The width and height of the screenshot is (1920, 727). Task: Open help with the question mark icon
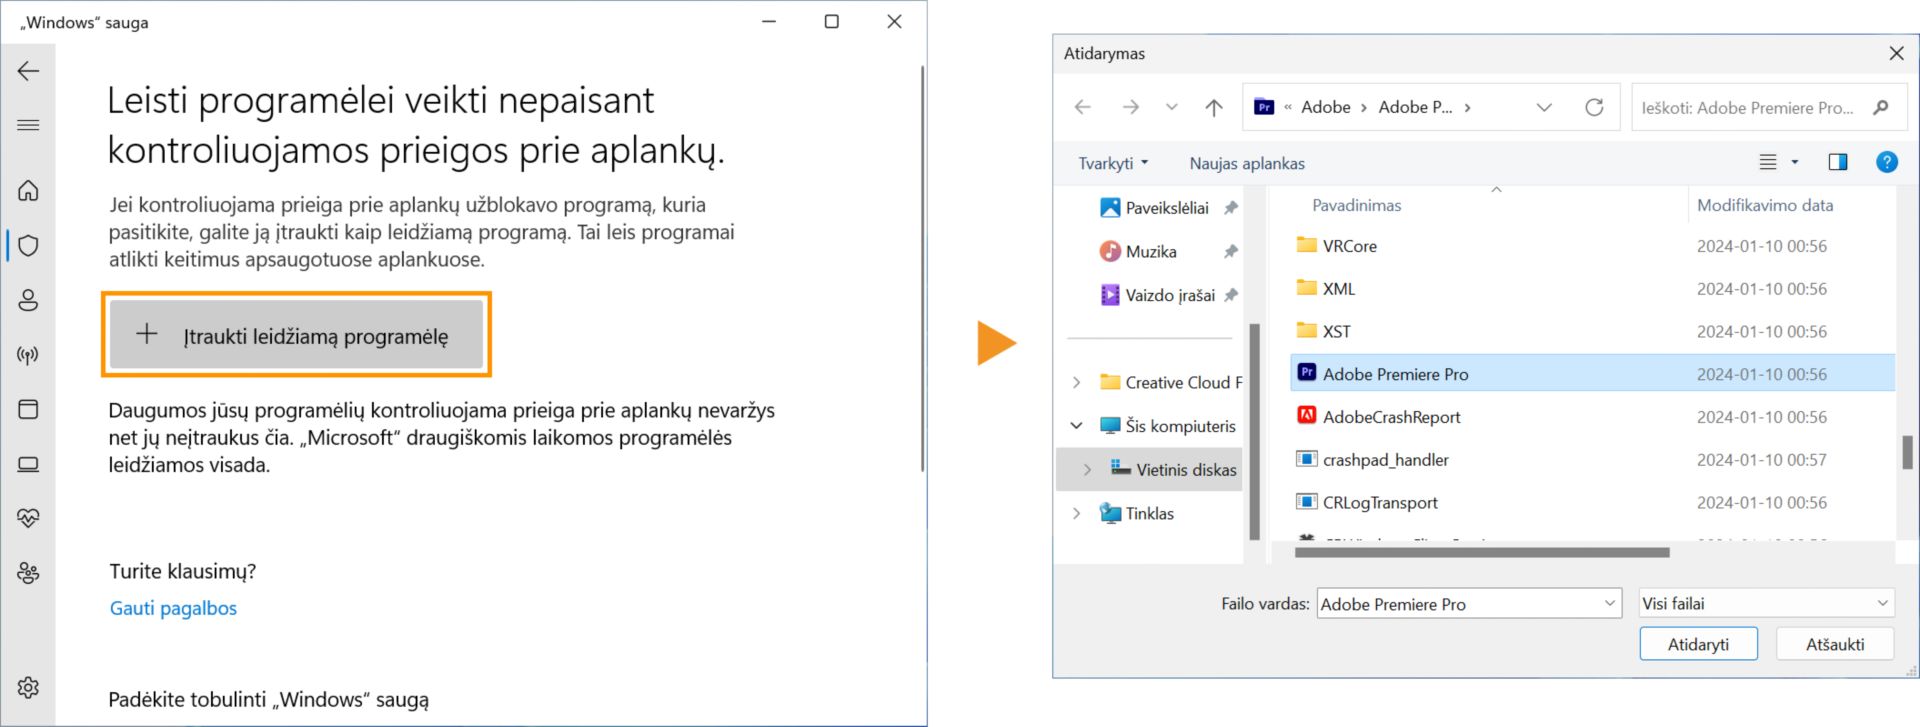(1887, 162)
